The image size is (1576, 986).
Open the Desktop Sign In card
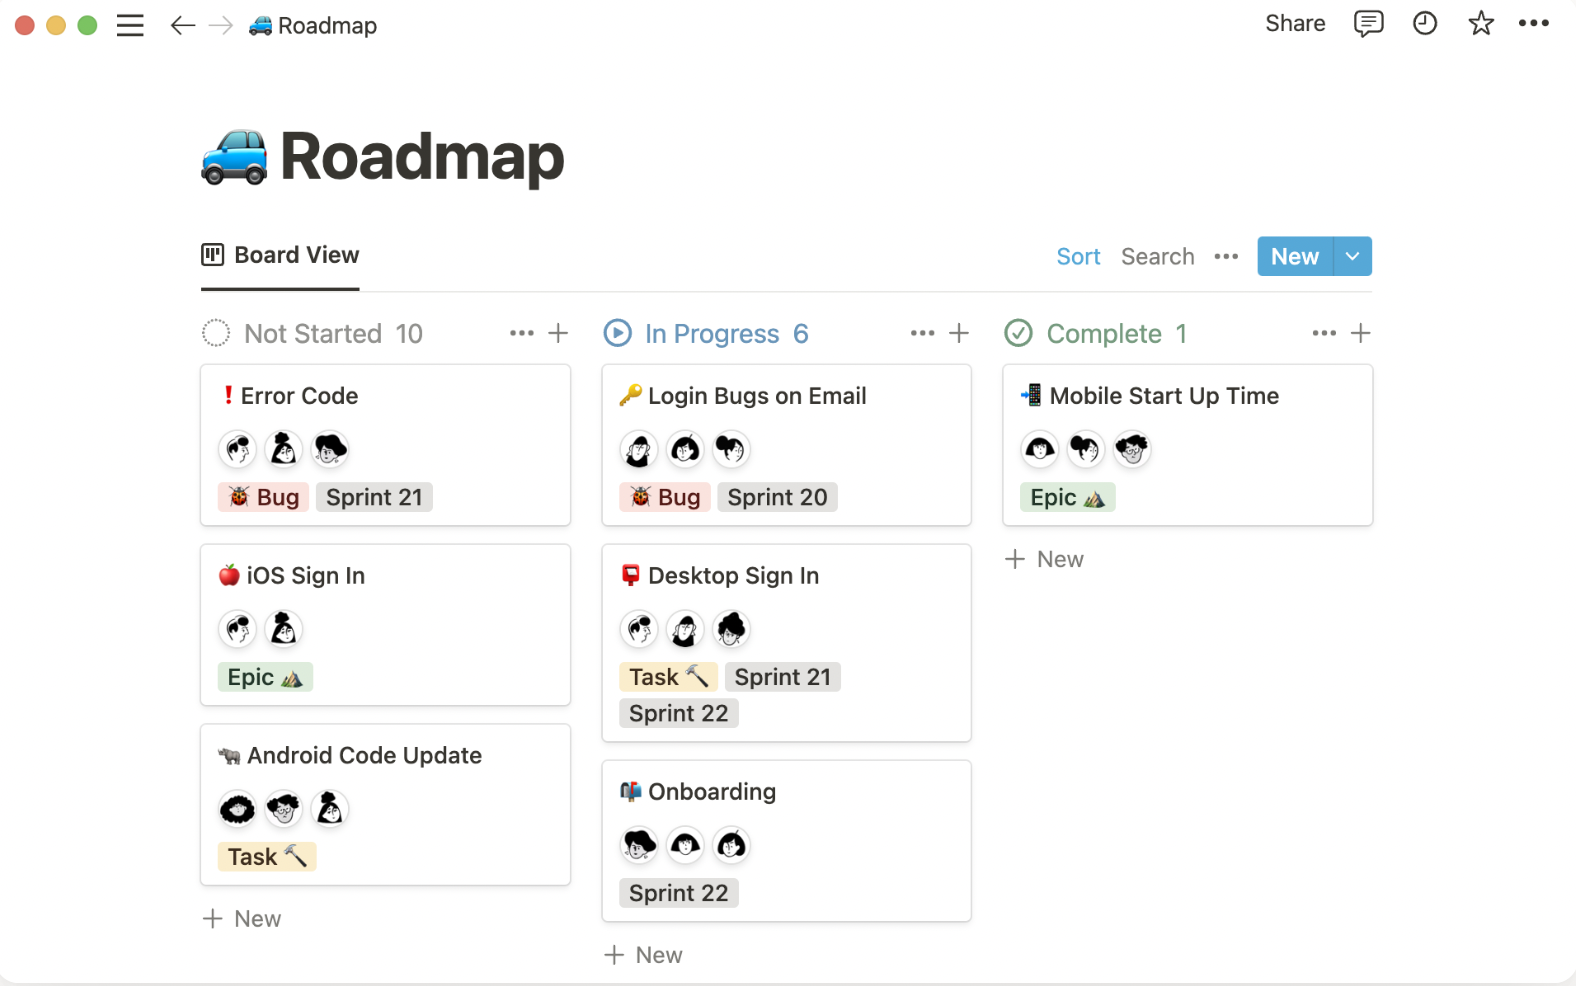coord(733,576)
